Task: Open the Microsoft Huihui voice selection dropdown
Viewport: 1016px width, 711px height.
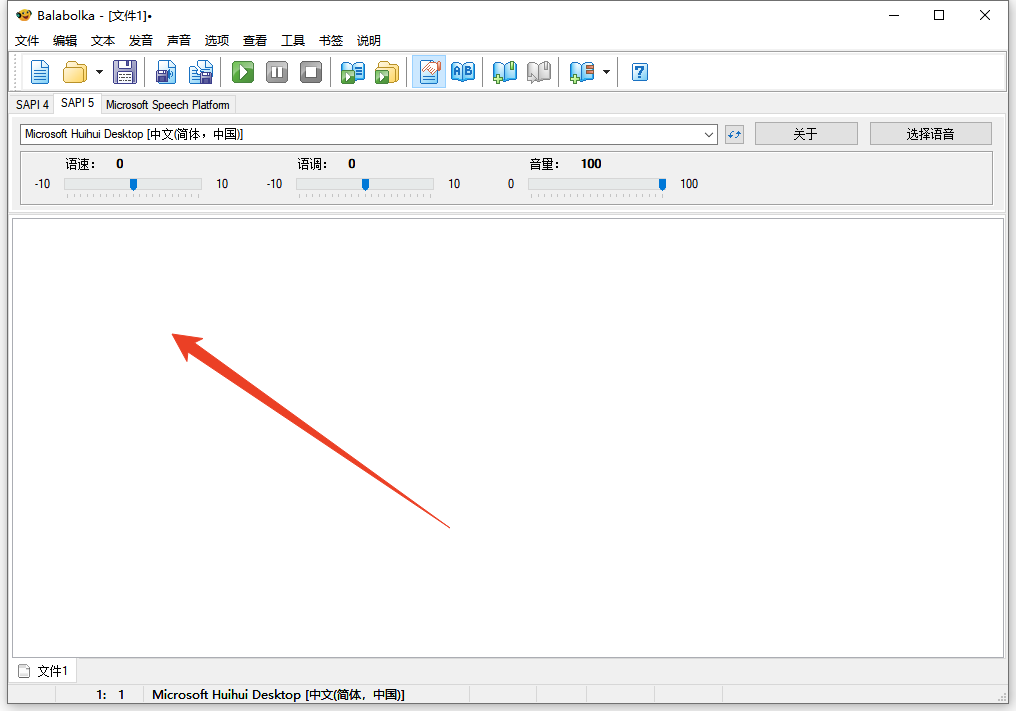Action: click(709, 134)
